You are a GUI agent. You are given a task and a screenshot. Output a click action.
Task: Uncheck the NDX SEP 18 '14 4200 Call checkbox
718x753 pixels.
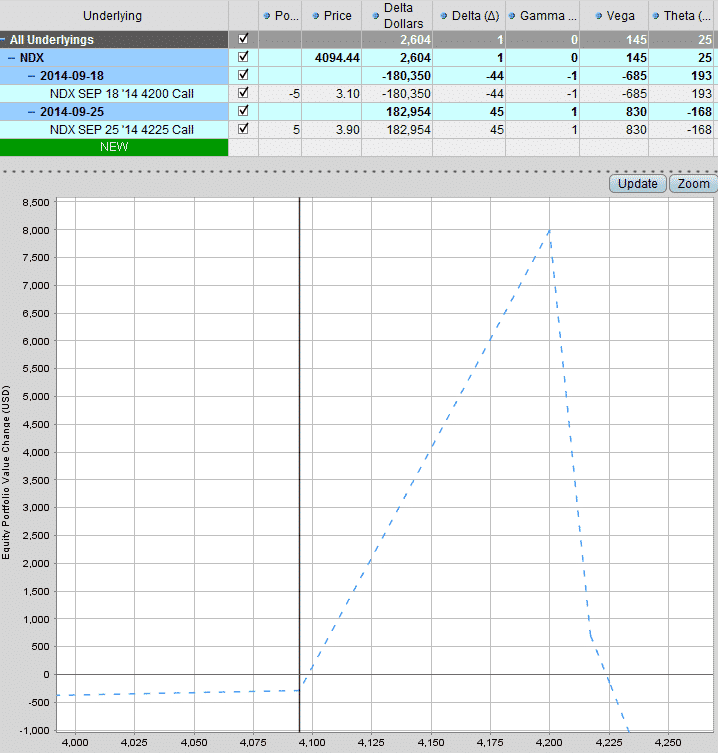coord(243,92)
